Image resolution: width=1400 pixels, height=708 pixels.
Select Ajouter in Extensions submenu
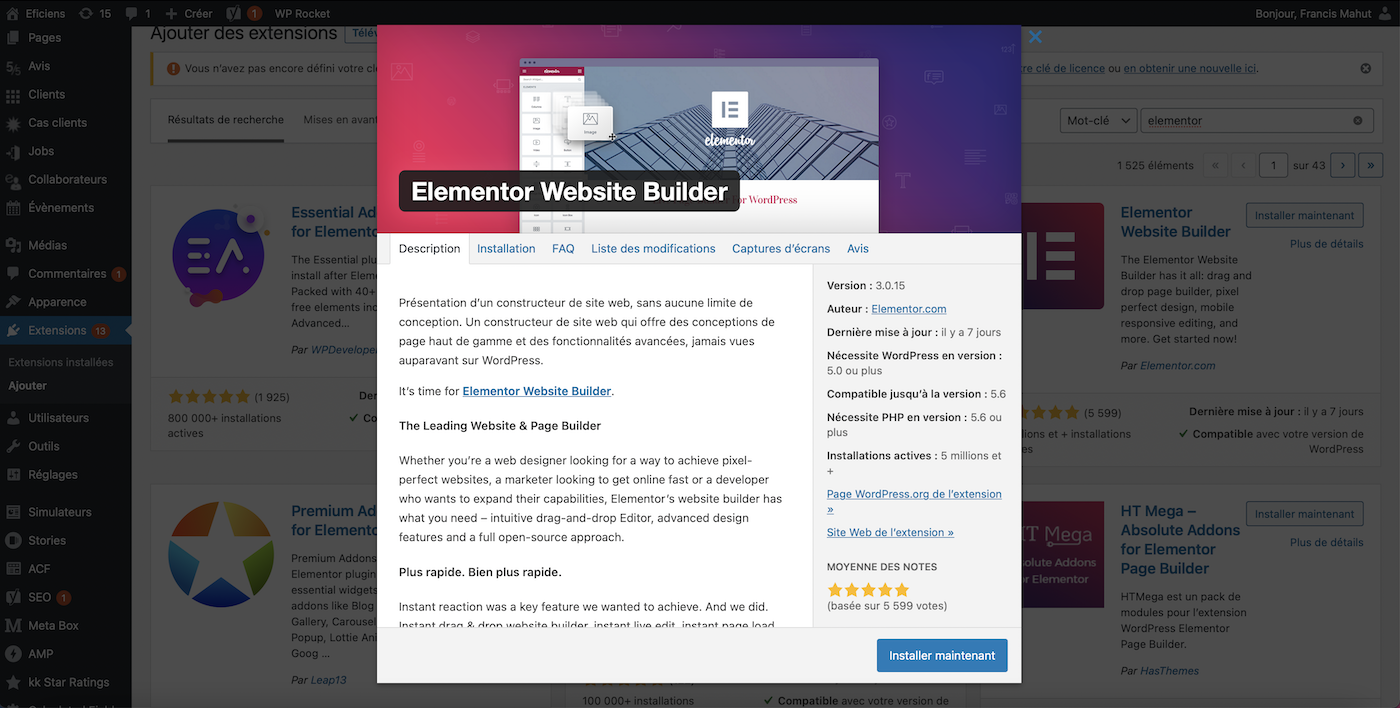pos(28,386)
